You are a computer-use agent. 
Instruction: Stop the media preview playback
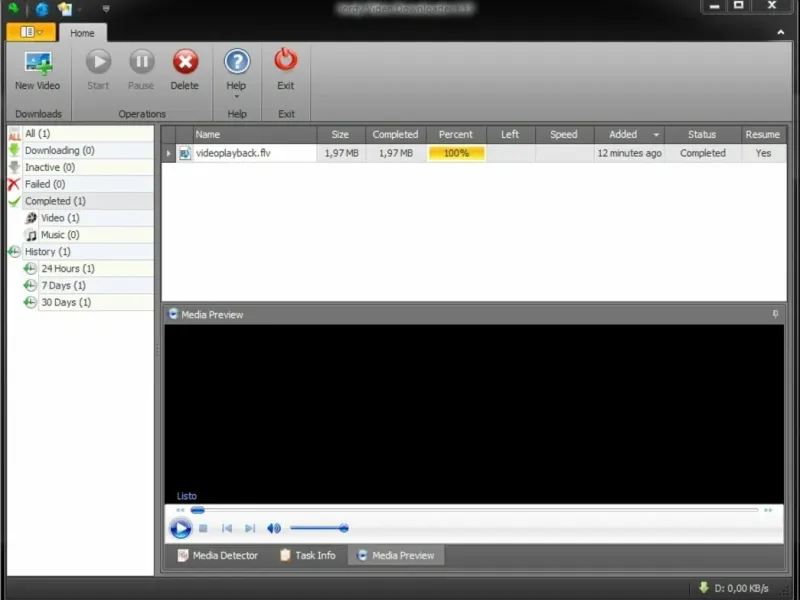pos(203,529)
